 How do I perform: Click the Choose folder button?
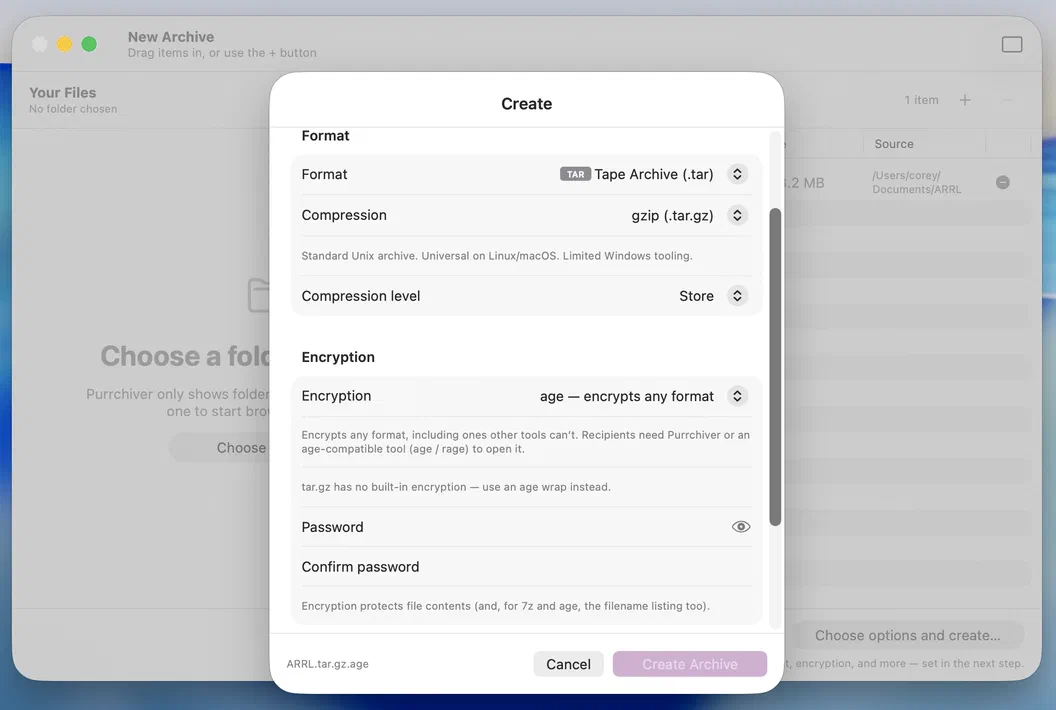223,448
